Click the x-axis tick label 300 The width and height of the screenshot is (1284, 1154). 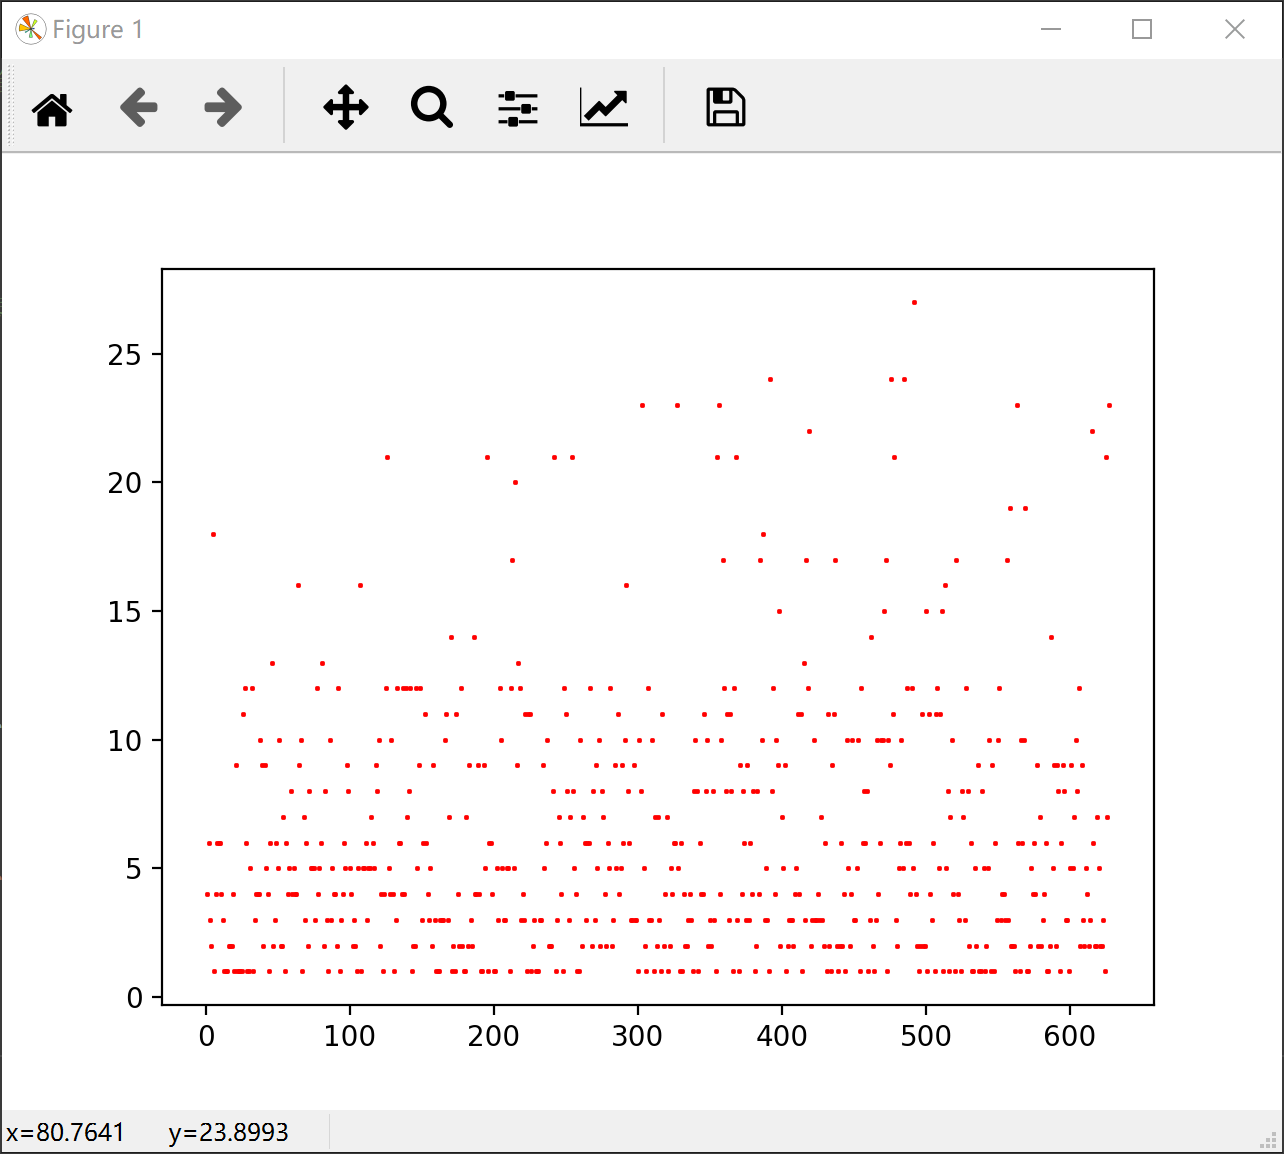[638, 1036]
